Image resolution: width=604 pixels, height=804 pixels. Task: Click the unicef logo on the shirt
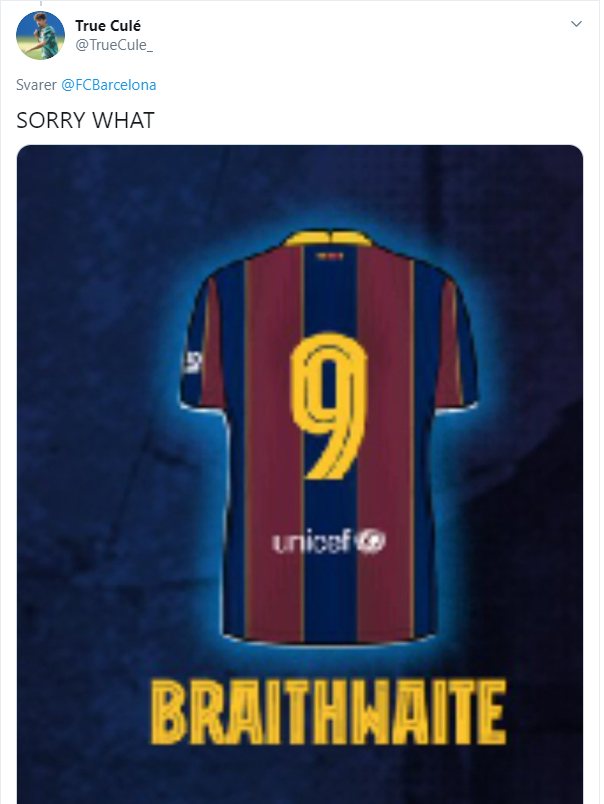[328, 541]
